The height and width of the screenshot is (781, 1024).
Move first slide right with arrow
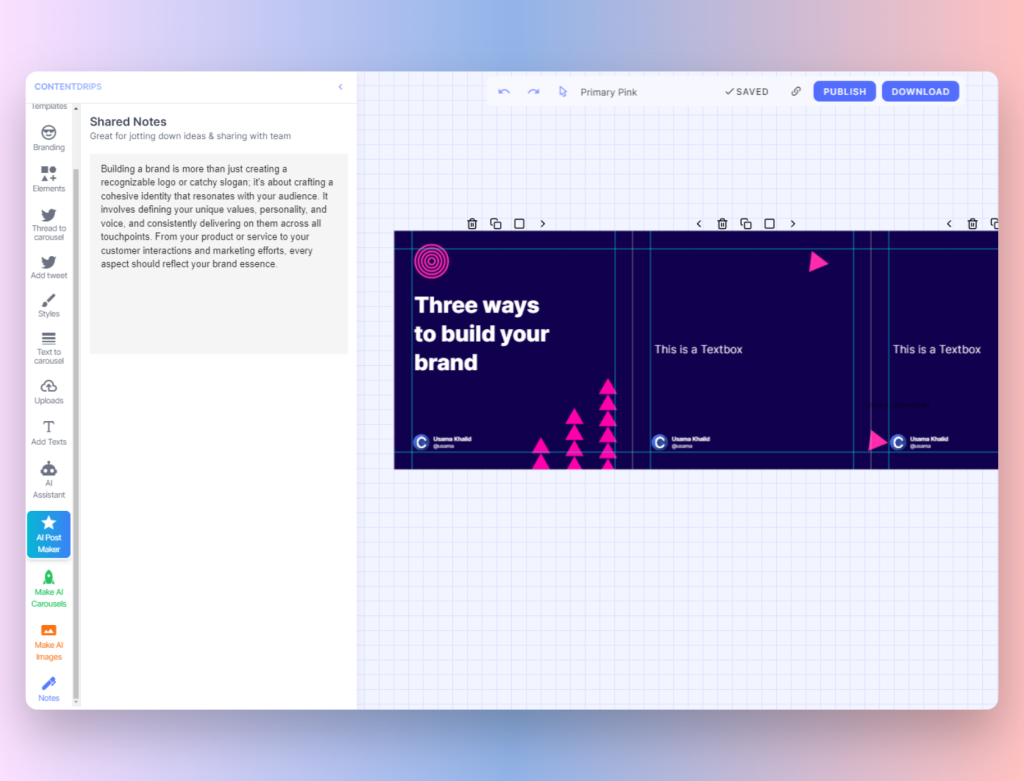coord(543,224)
